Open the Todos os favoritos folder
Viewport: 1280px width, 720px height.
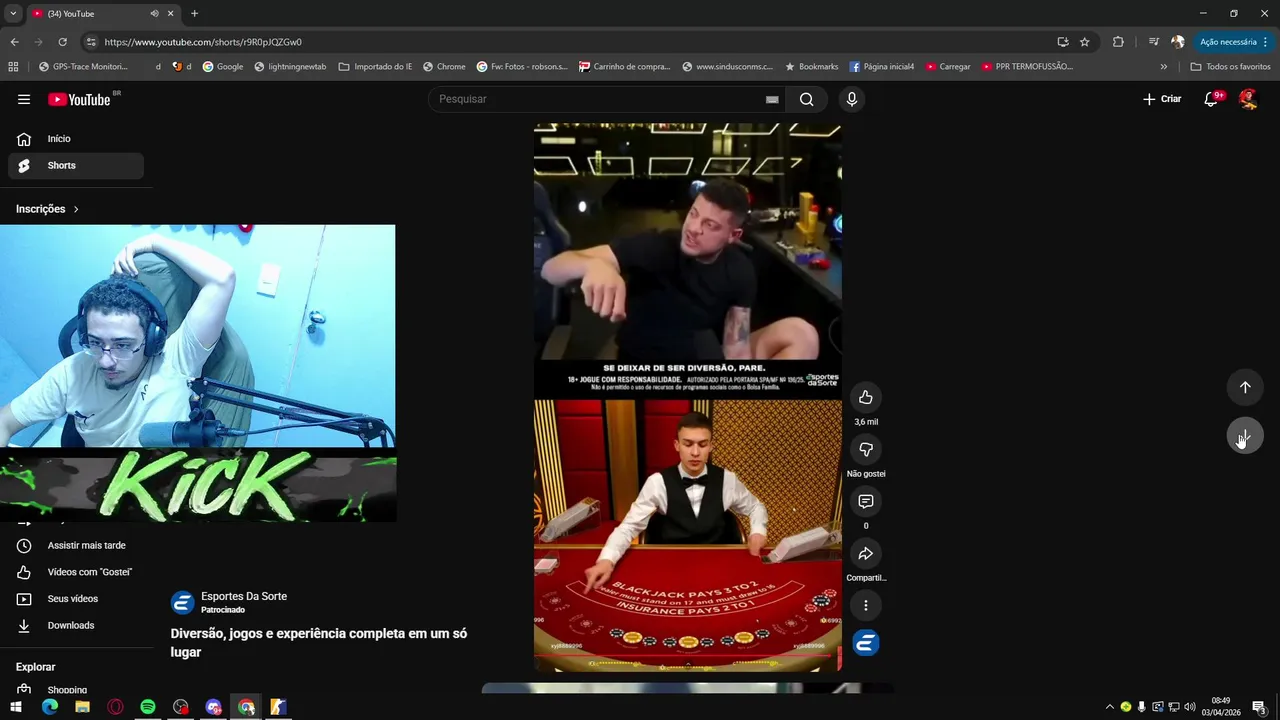coord(1230,67)
